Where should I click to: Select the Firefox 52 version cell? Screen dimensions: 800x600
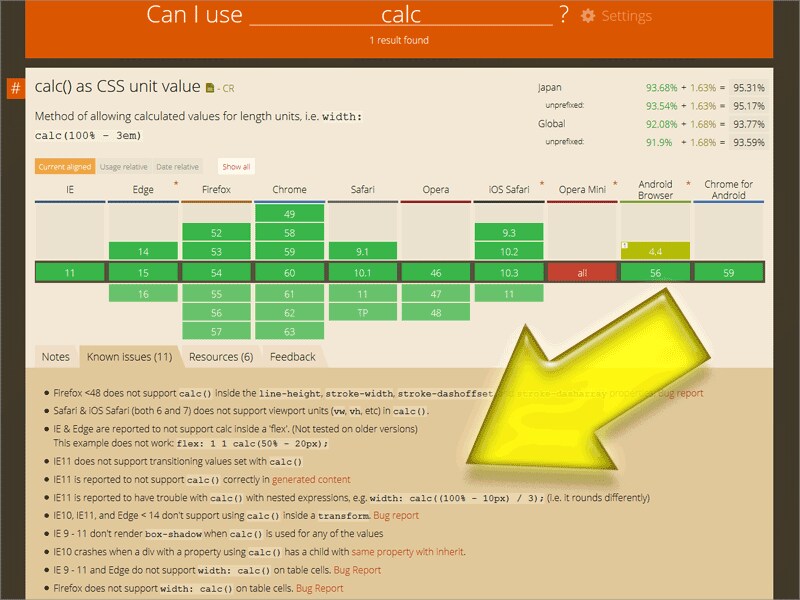point(216,233)
